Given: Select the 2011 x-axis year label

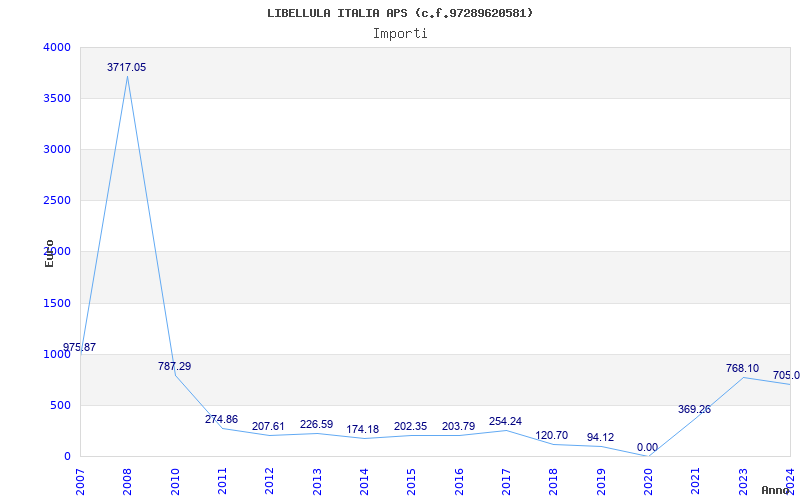Looking at the screenshot, I should (222, 482).
